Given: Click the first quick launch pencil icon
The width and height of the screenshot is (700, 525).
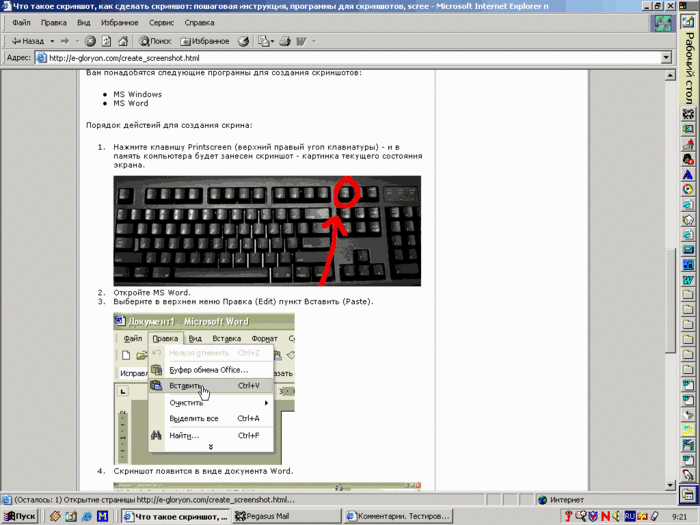Looking at the screenshot, I should (55, 517).
